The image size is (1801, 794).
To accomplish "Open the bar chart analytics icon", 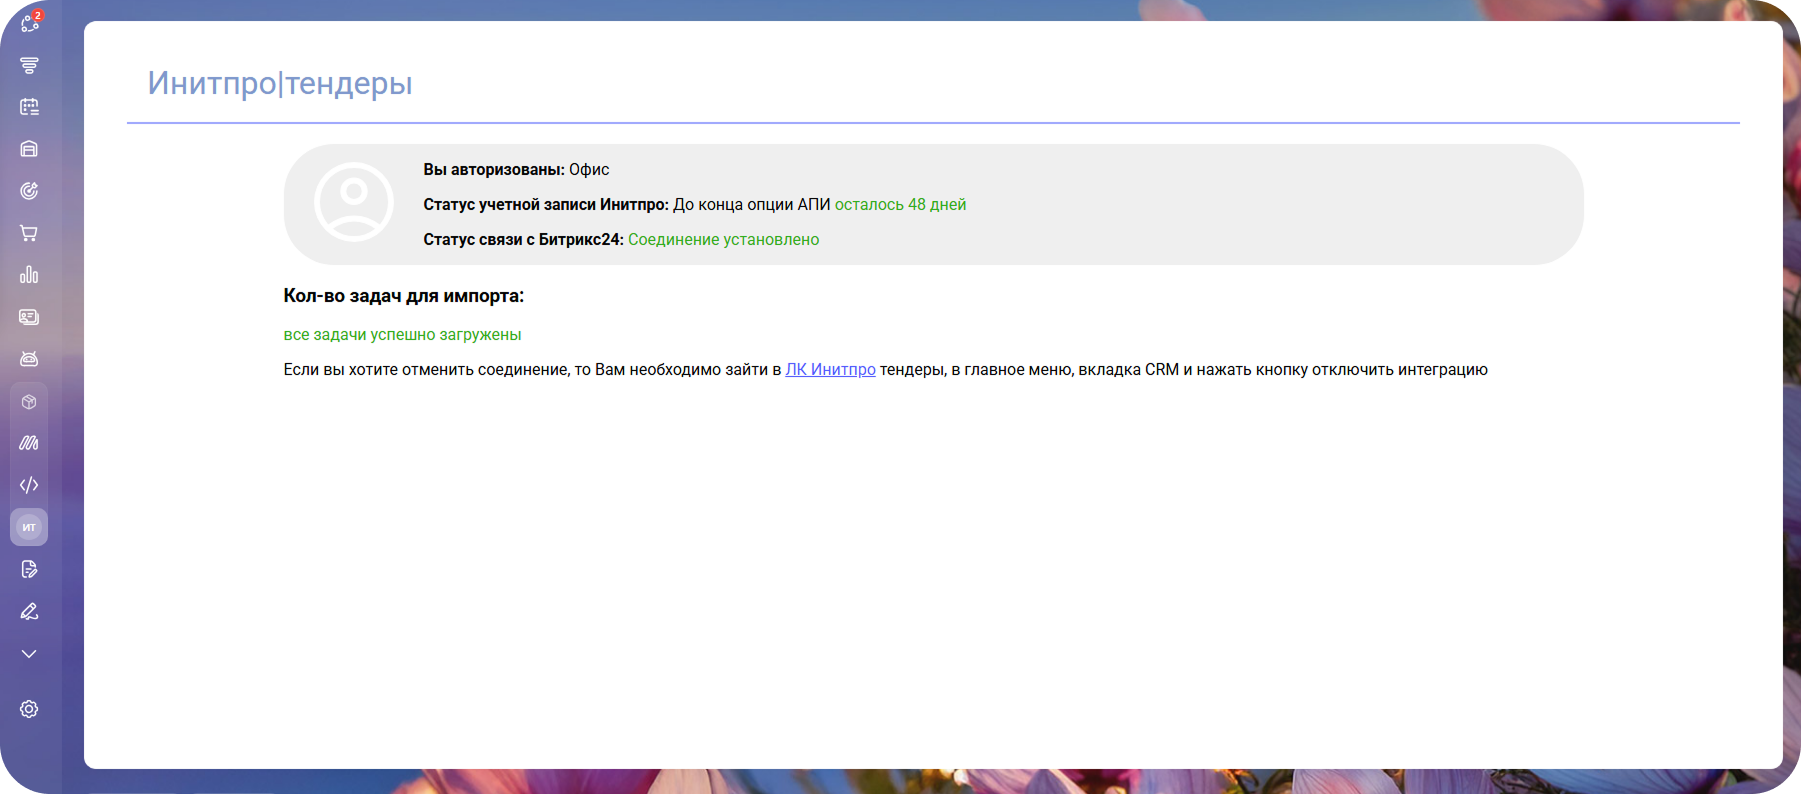I will click(29, 275).
